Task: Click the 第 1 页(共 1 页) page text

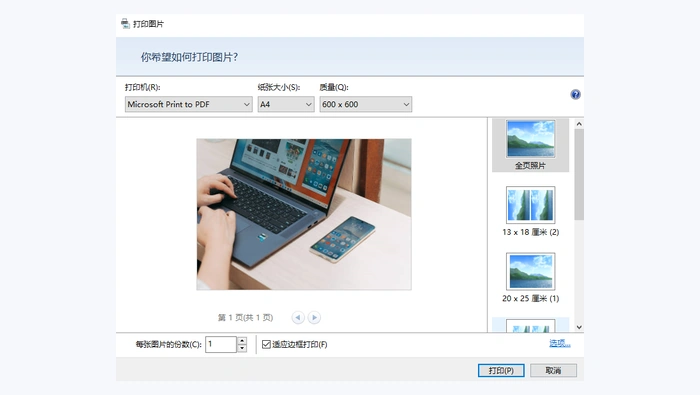Action: [x=245, y=317]
